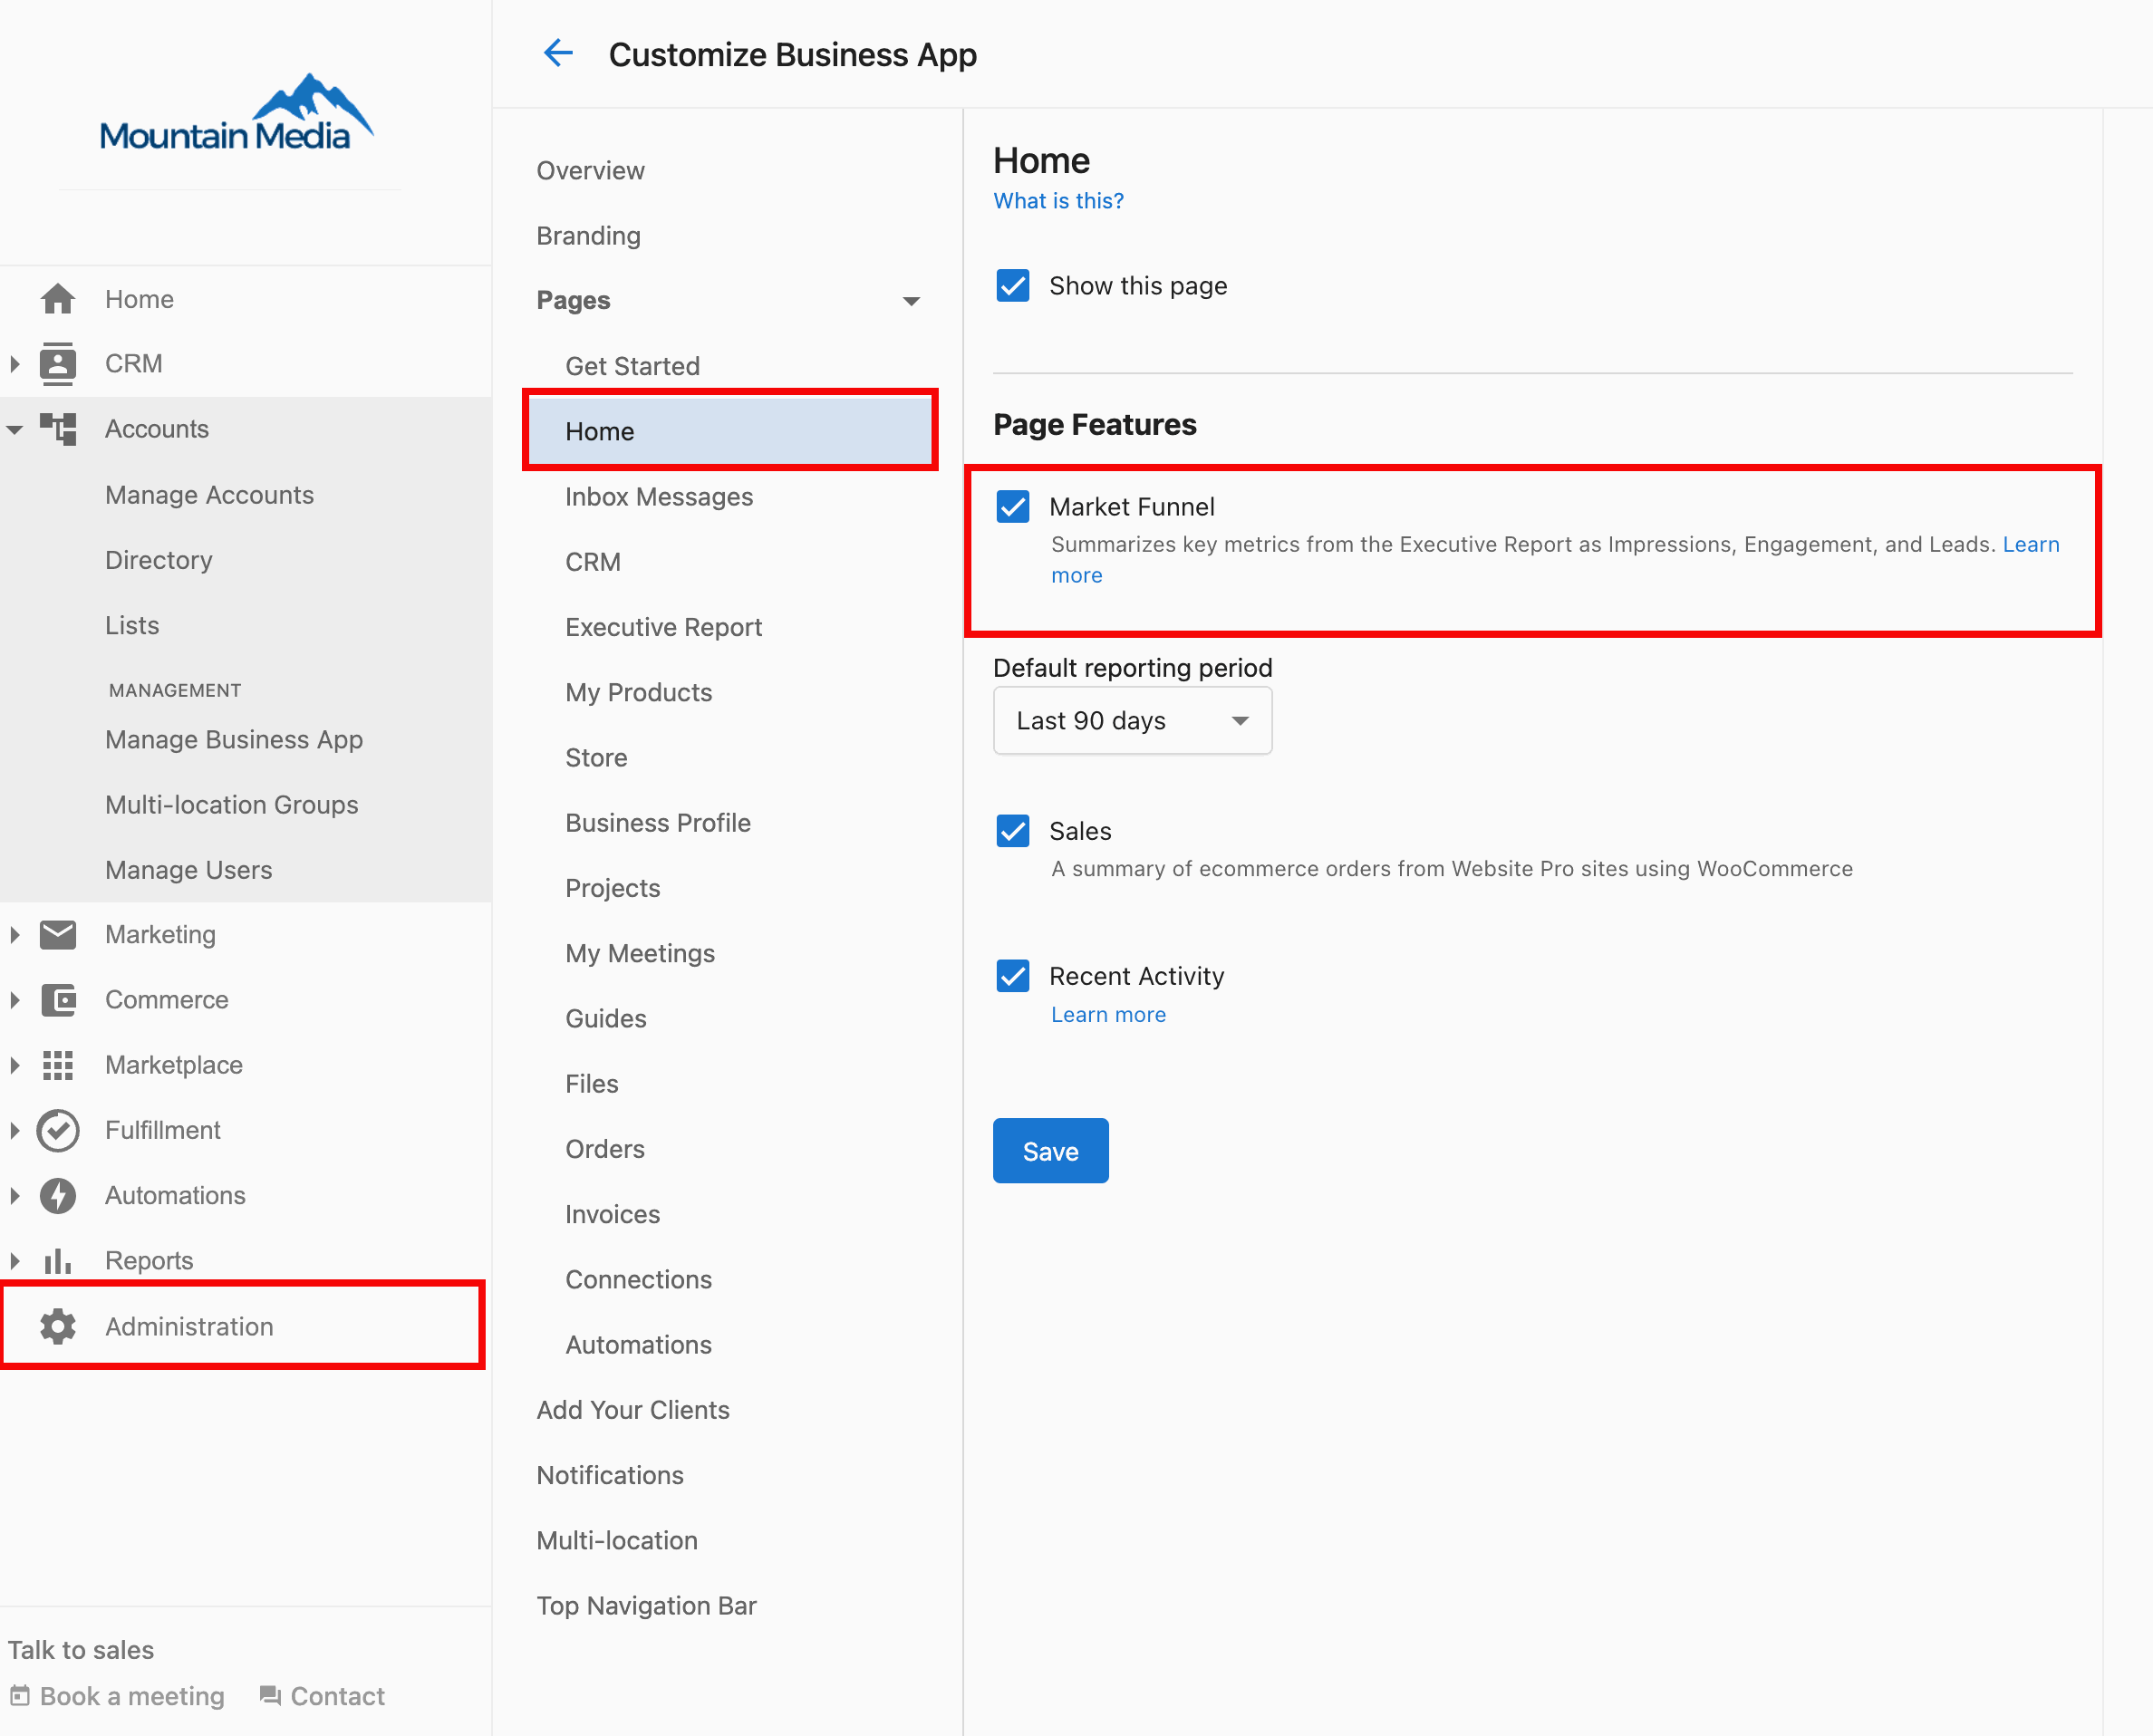The width and height of the screenshot is (2153, 1736).
Task: Open Directory in sidebar
Action: click(158, 560)
